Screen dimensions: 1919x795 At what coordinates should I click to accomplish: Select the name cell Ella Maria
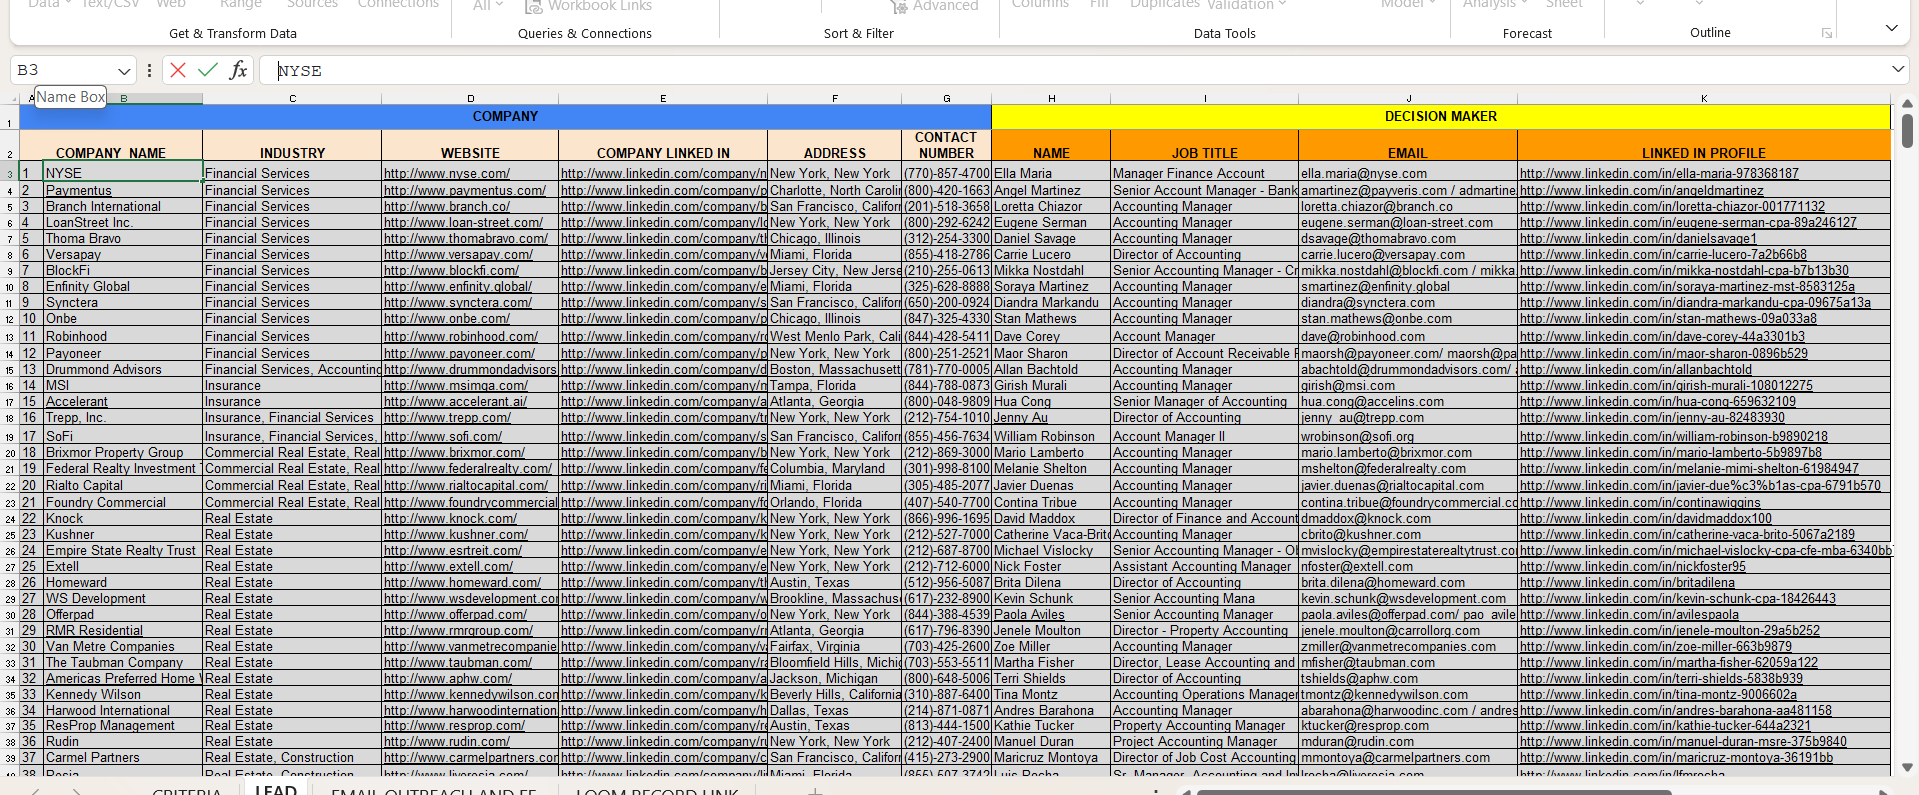pos(1051,173)
